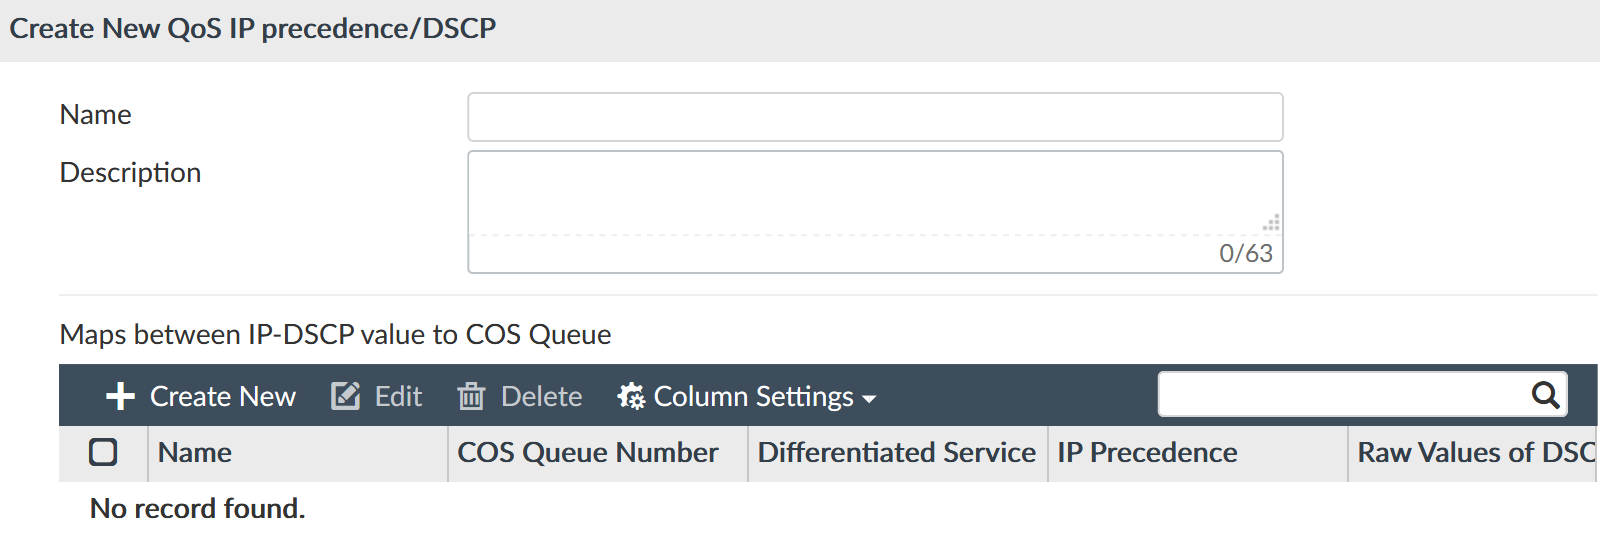
Task: Click the Column Settings gear icon
Action: (x=631, y=397)
